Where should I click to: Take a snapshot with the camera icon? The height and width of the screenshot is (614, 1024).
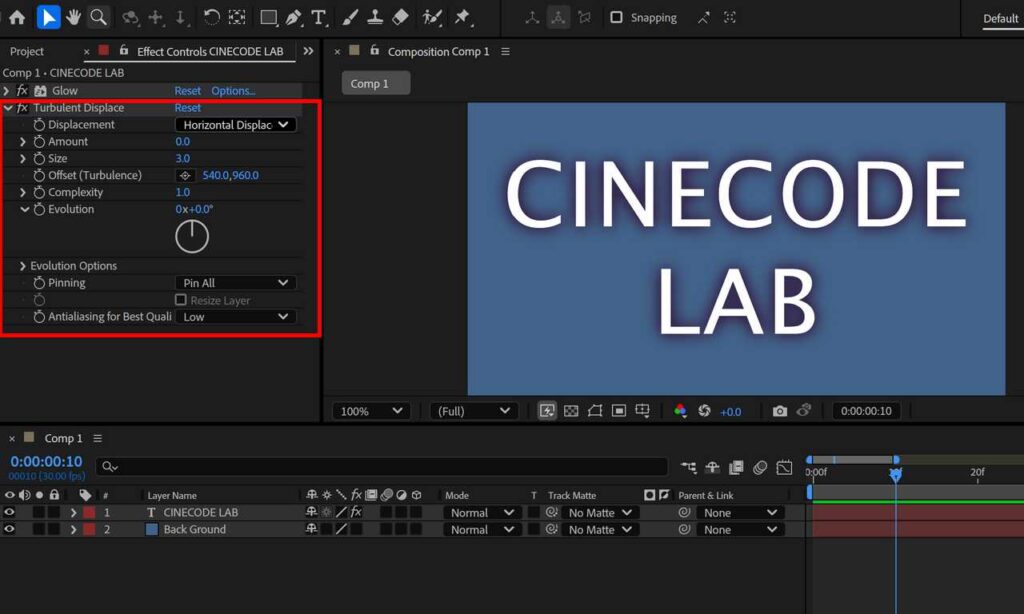(x=780, y=411)
